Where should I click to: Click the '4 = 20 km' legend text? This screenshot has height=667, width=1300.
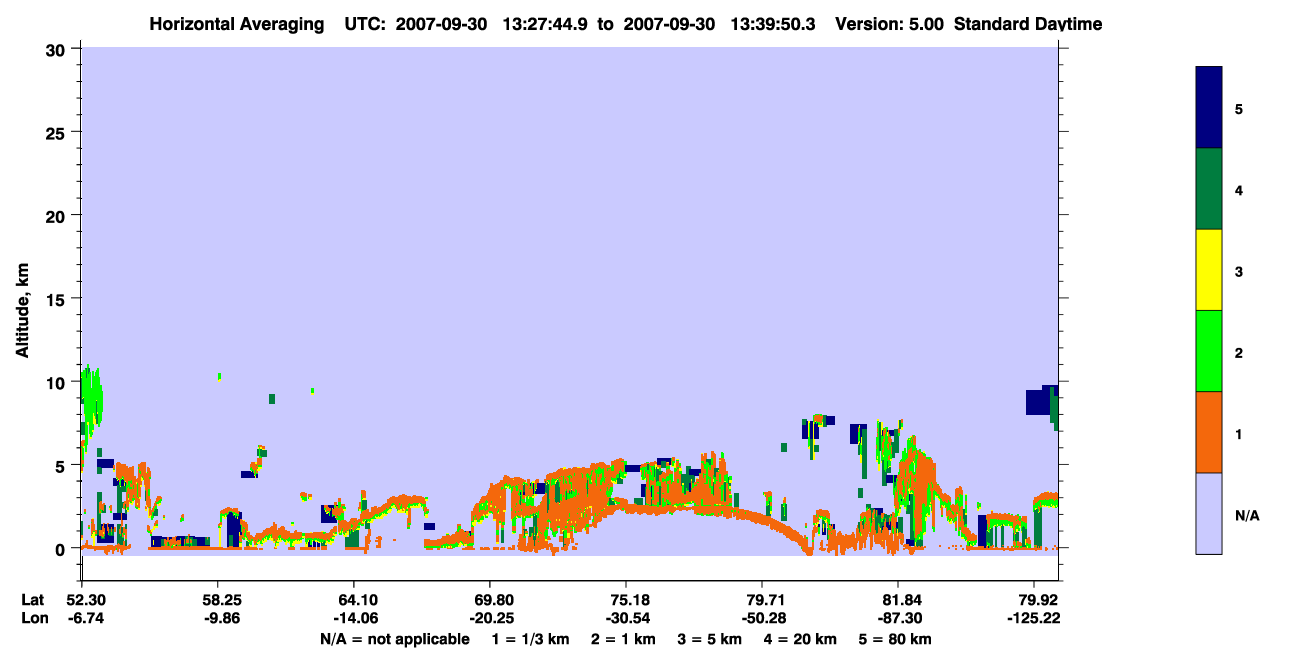(x=799, y=639)
